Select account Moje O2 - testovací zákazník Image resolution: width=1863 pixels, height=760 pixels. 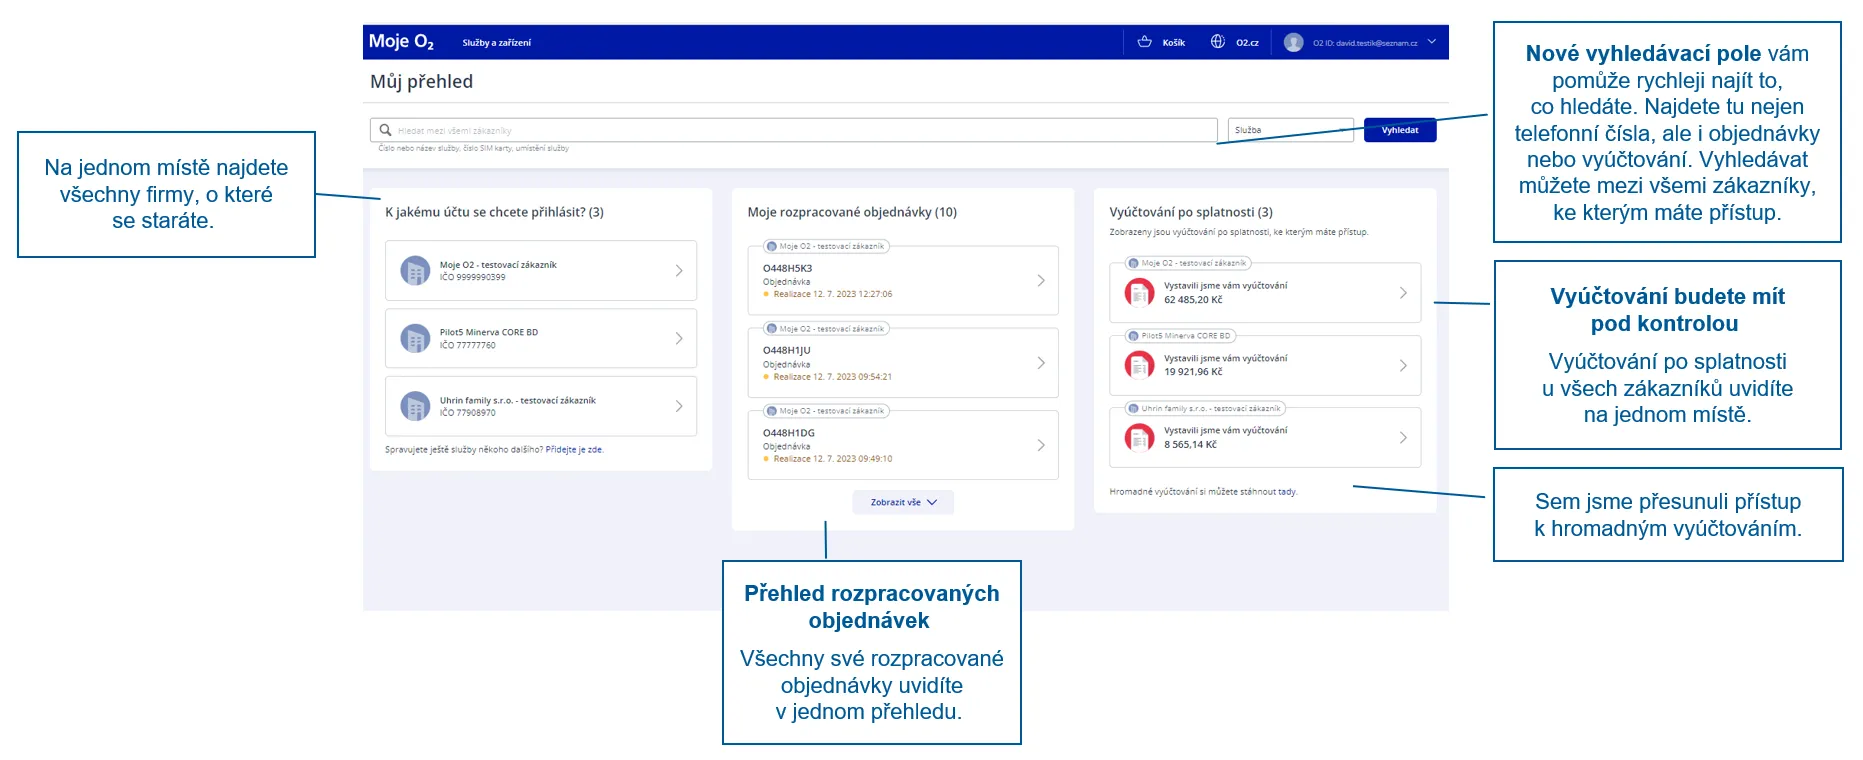tap(541, 271)
